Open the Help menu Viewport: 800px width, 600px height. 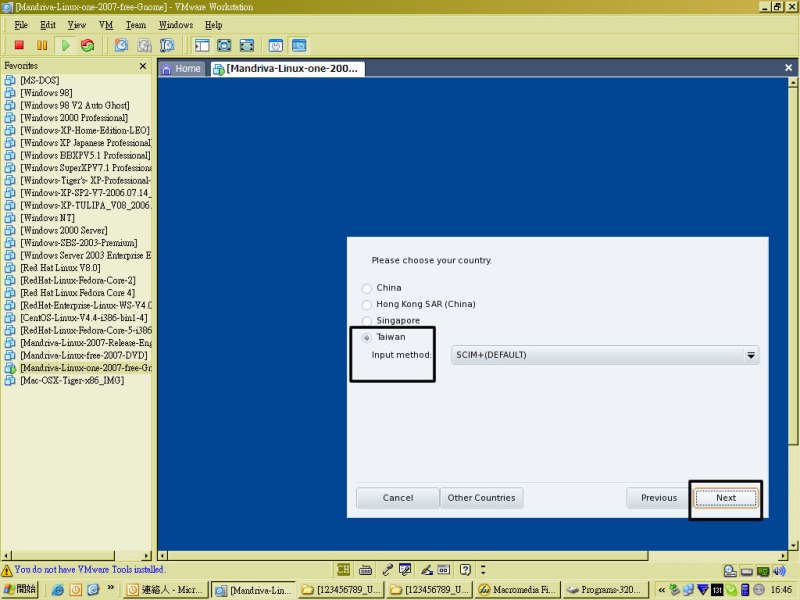(214, 25)
